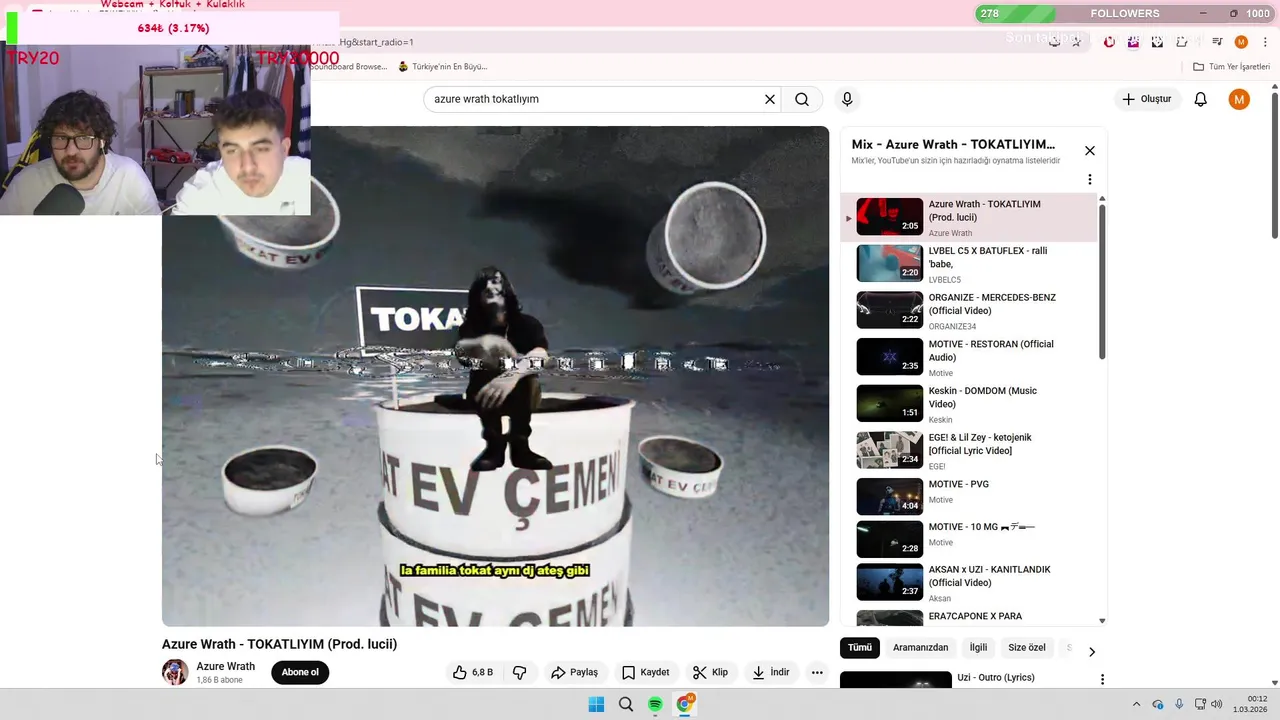
Task: Click the İndir download button
Action: [x=771, y=672]
